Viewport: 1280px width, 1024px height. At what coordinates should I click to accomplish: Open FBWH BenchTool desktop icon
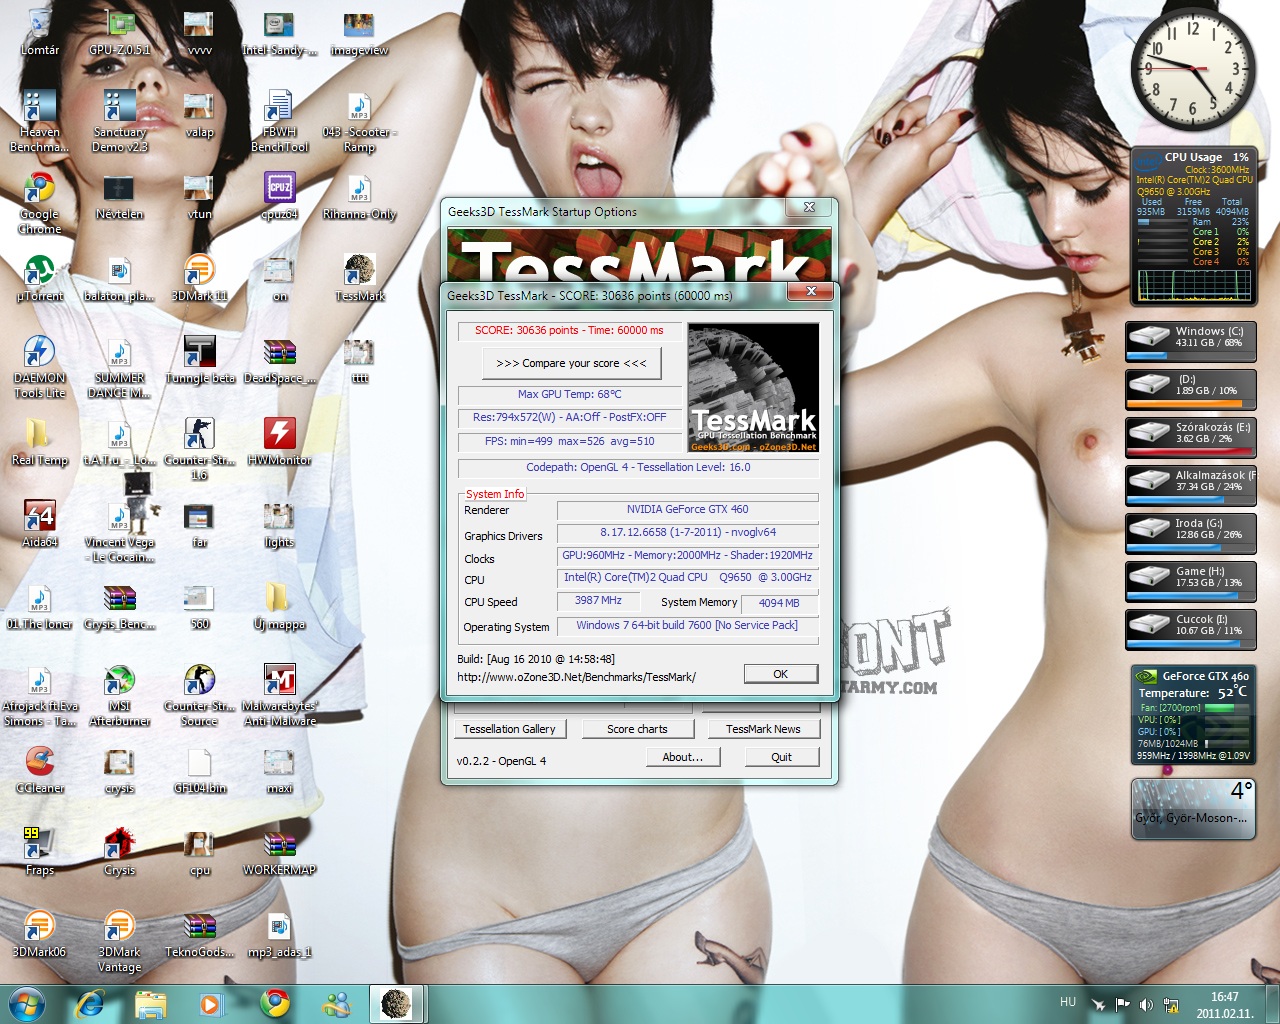[279, 122]
